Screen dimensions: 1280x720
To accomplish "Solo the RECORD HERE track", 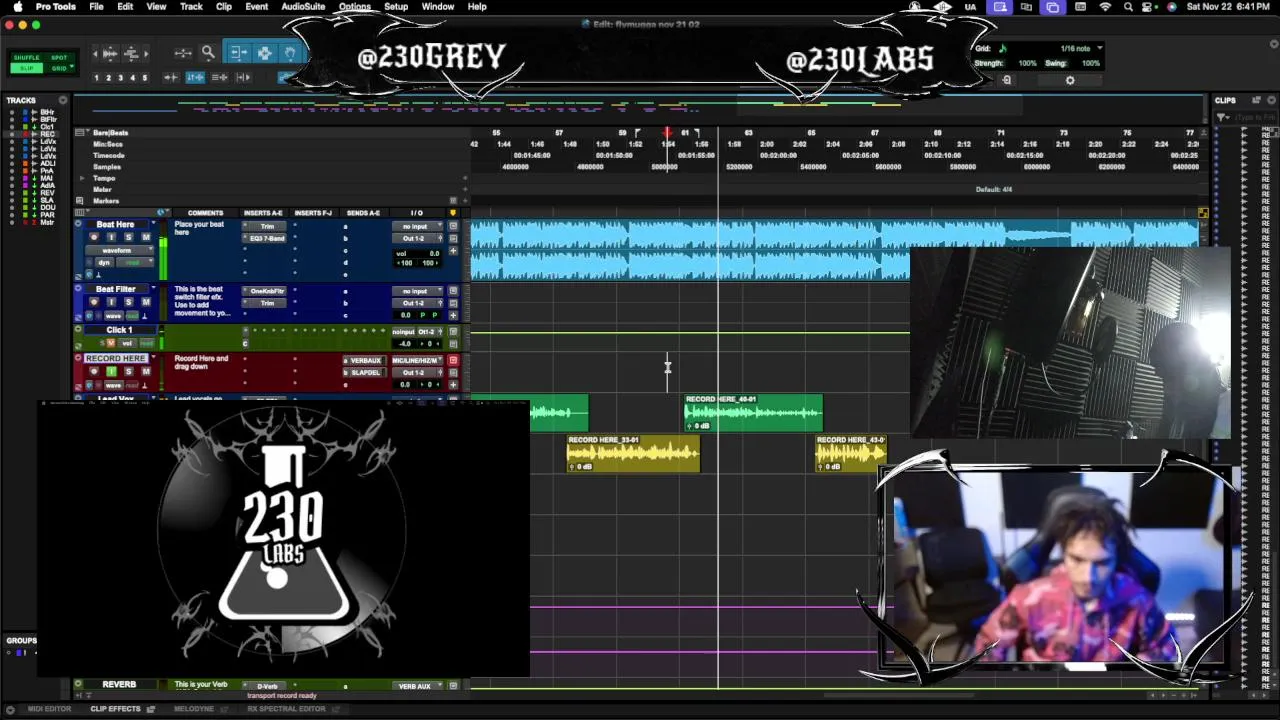I will pyautogui.click(x=128, y=371).
